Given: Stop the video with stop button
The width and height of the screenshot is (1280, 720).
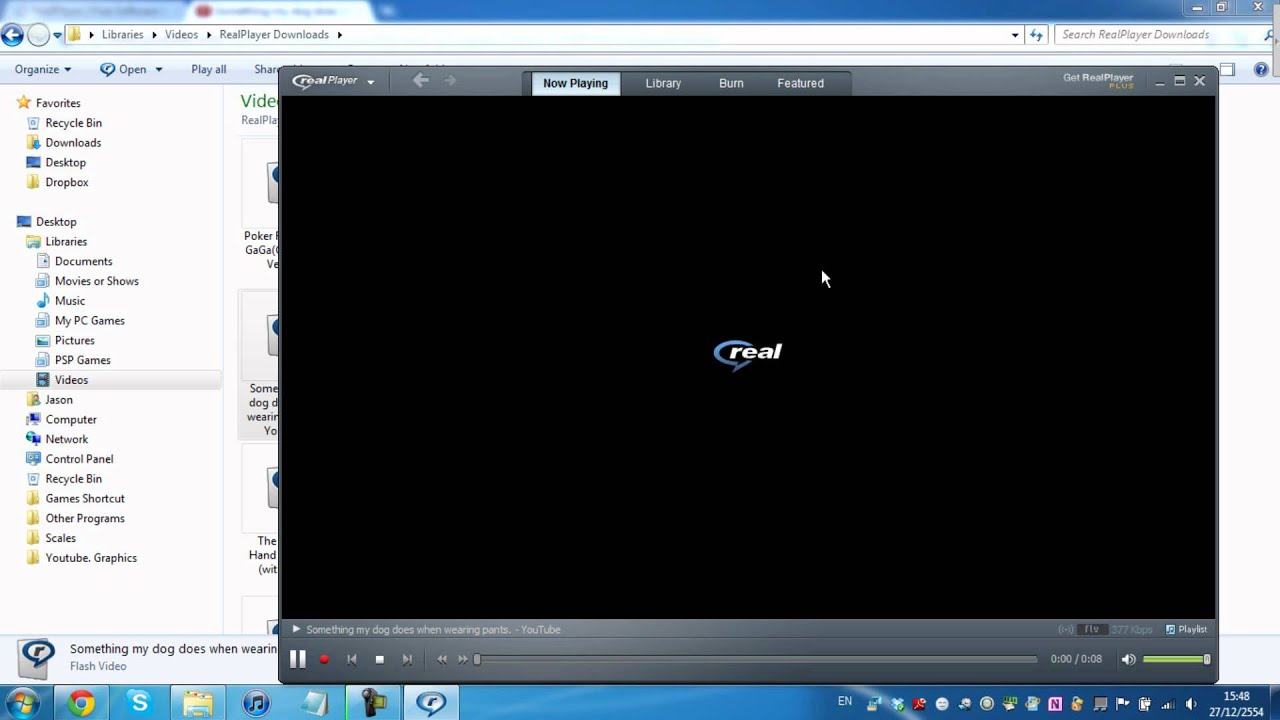Looking at the screenshot, I should tap(379, 659).
